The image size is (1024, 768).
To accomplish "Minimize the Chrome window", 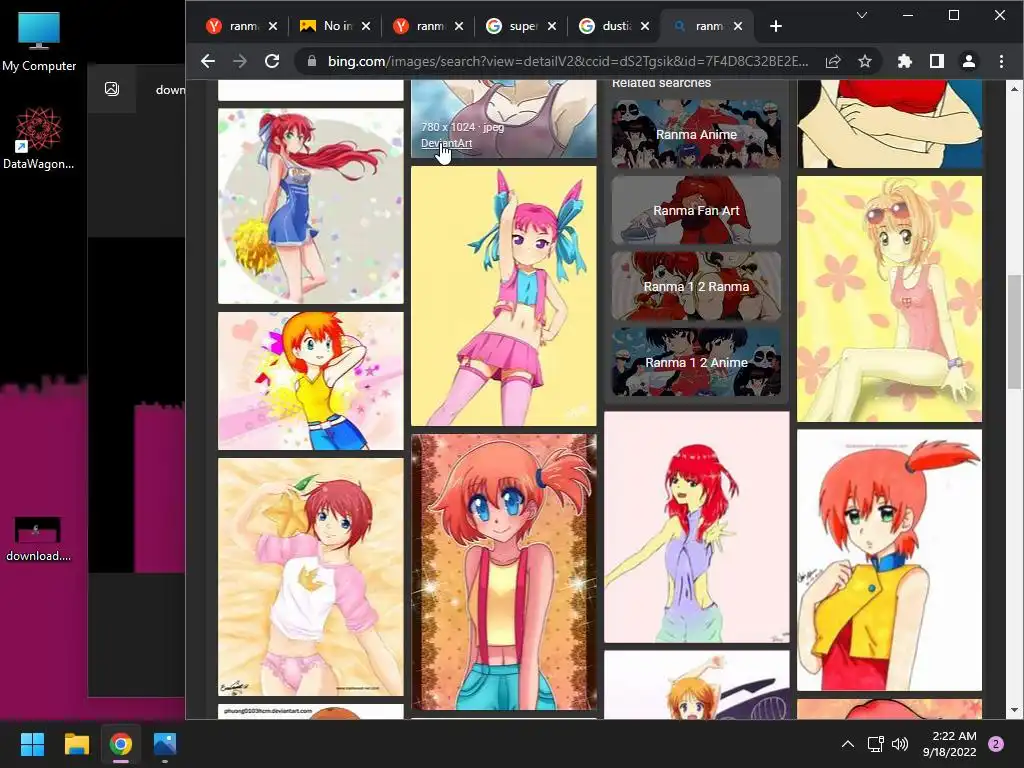I will [x=908, y=15].
